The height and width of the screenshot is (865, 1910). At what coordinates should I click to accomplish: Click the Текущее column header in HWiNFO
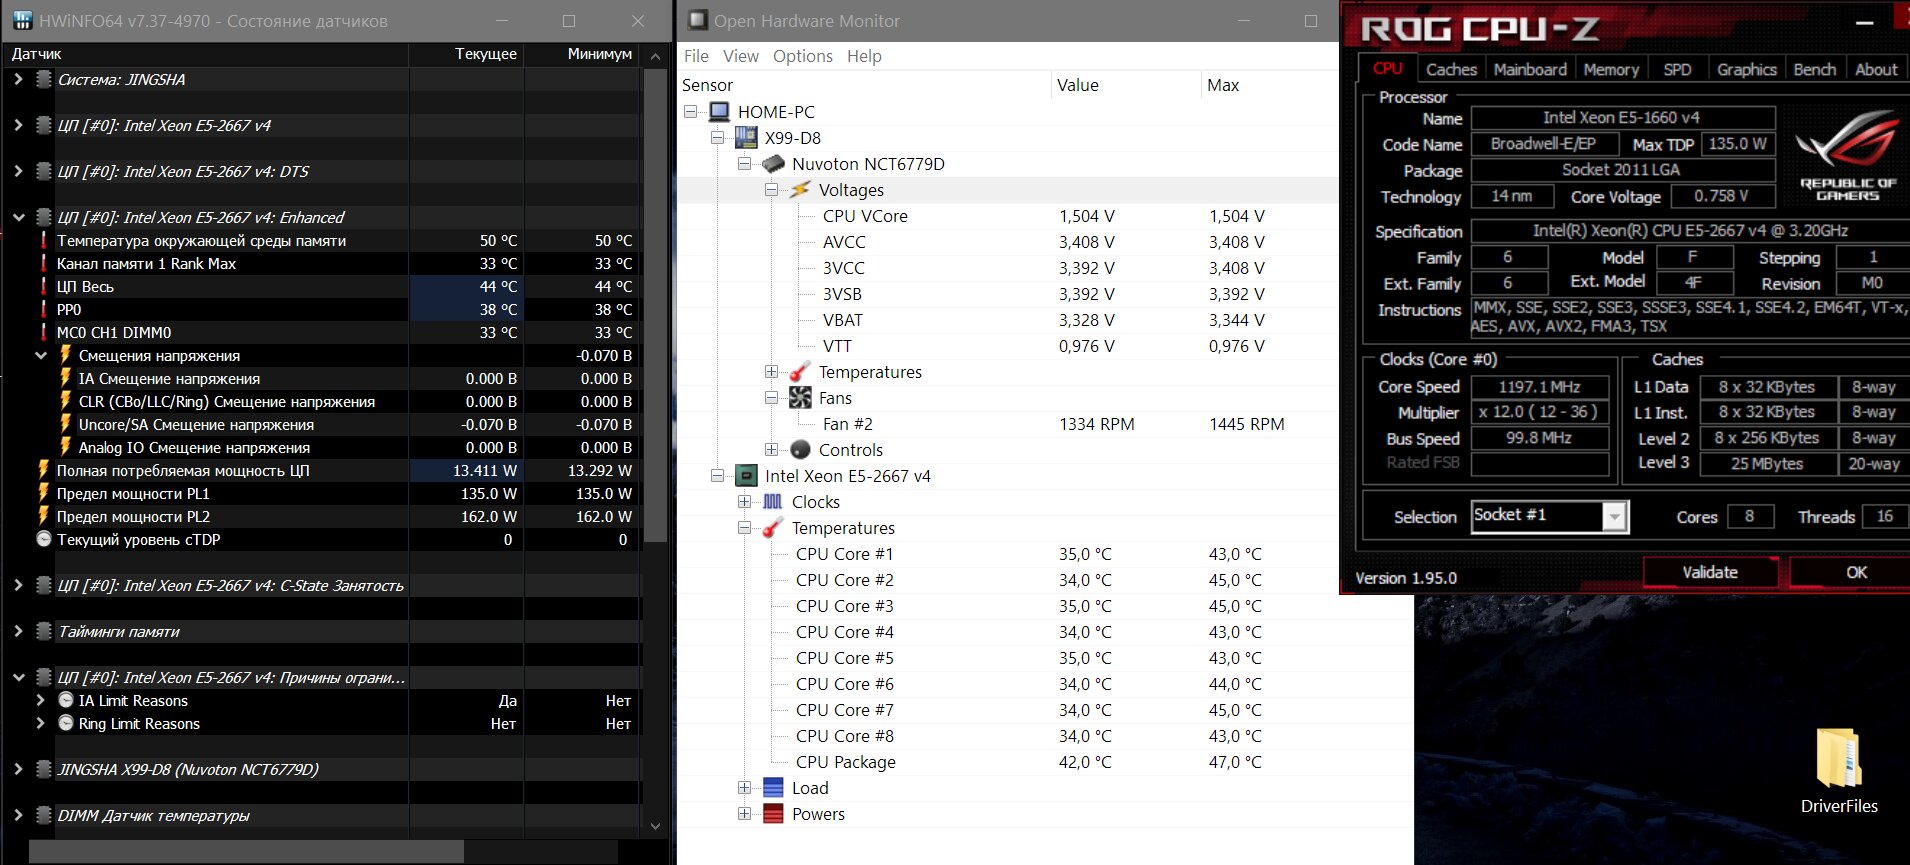tap(466, 54)
